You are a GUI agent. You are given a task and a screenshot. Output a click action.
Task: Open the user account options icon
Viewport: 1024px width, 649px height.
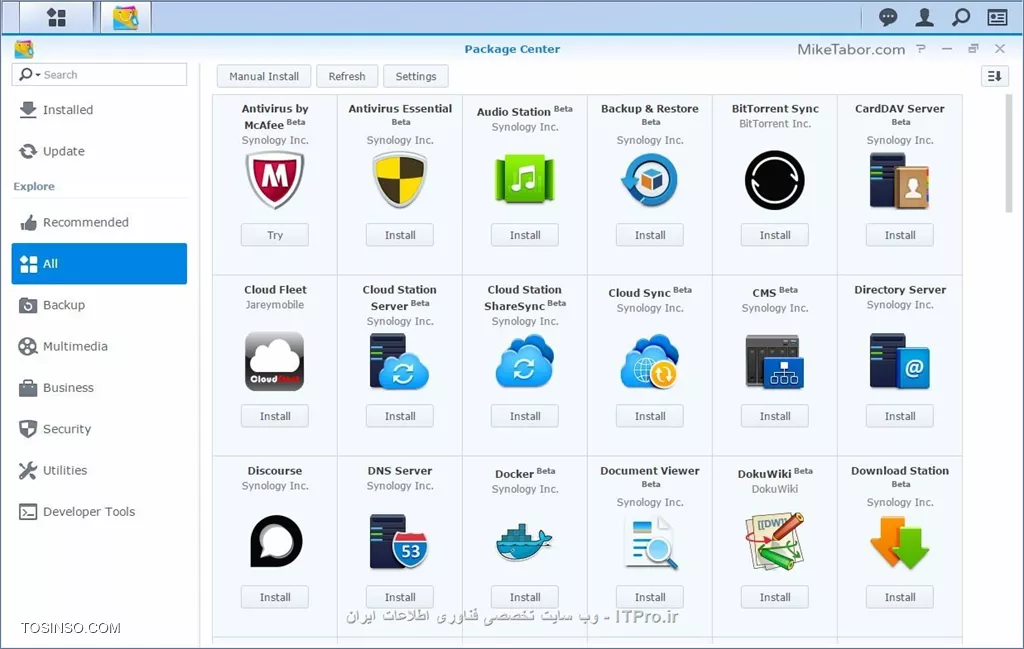pos(924,17)
